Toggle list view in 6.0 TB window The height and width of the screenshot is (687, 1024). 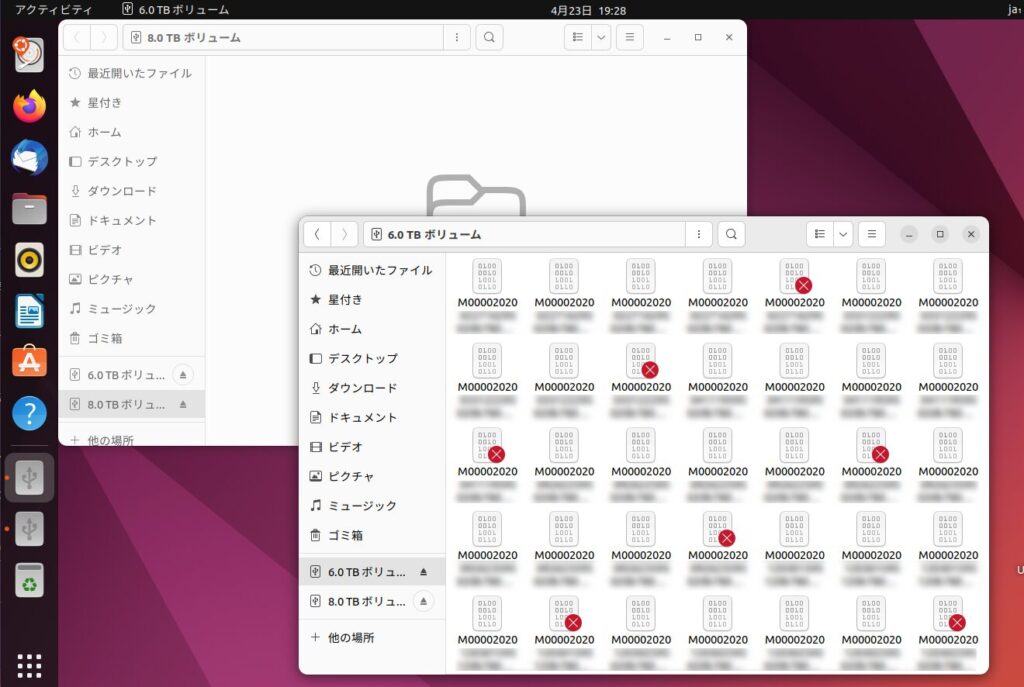point(820,234)
